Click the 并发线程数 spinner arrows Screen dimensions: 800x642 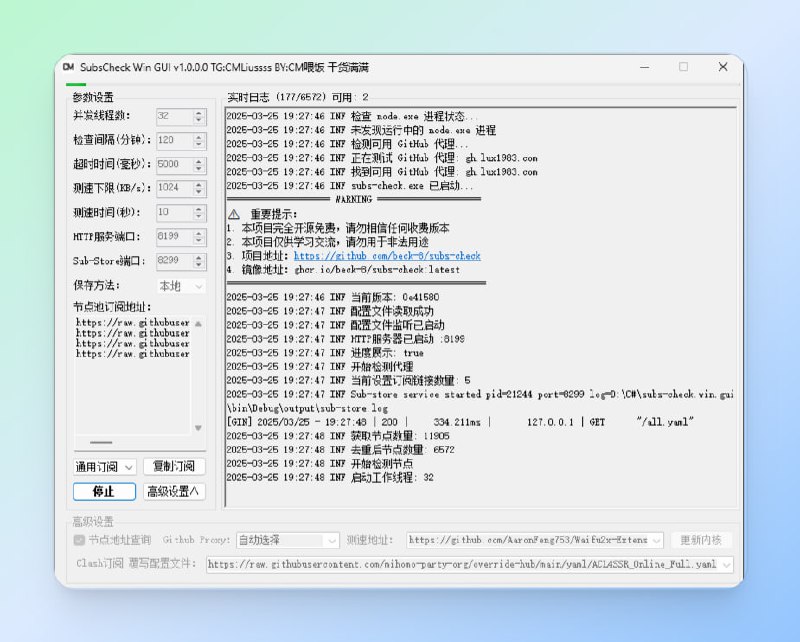(197, 116)
